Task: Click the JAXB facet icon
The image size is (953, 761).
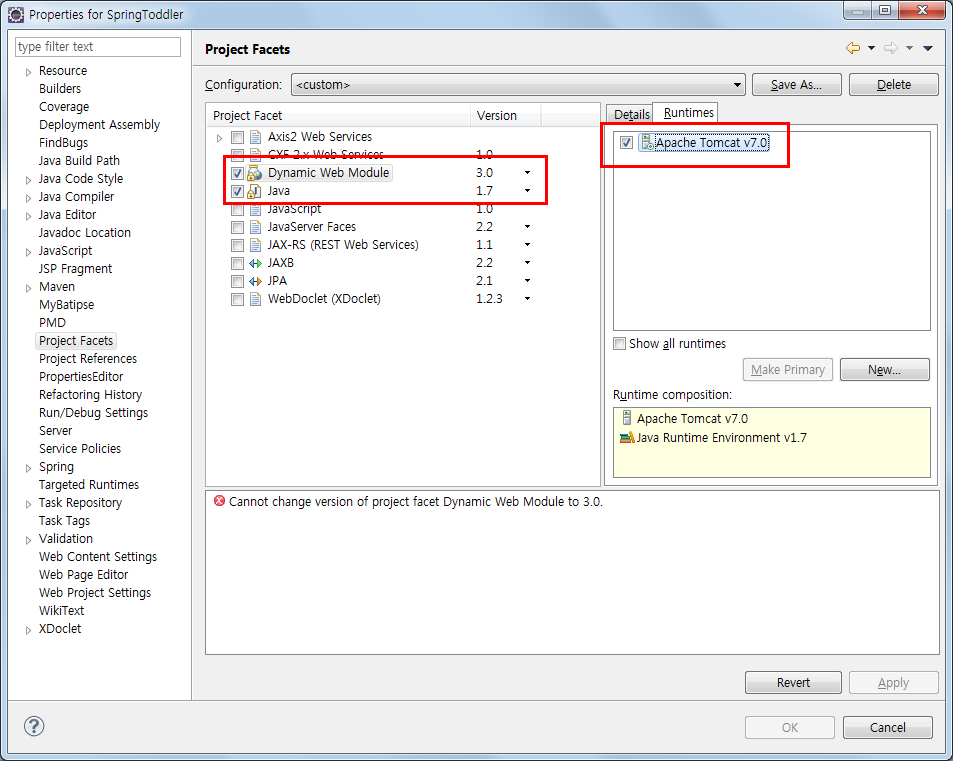Action: 255,263
